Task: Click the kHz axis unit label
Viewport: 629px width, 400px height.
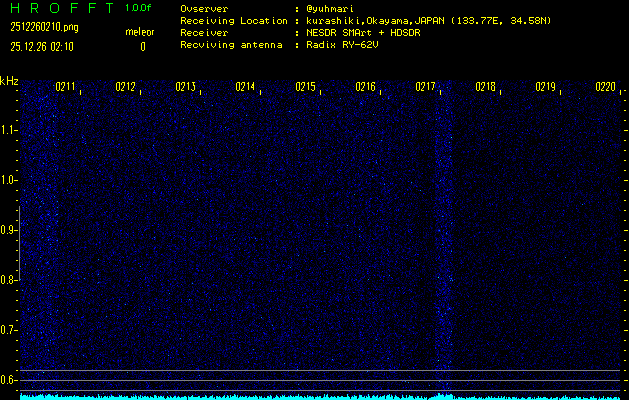Action: click(x=9, y=81)
